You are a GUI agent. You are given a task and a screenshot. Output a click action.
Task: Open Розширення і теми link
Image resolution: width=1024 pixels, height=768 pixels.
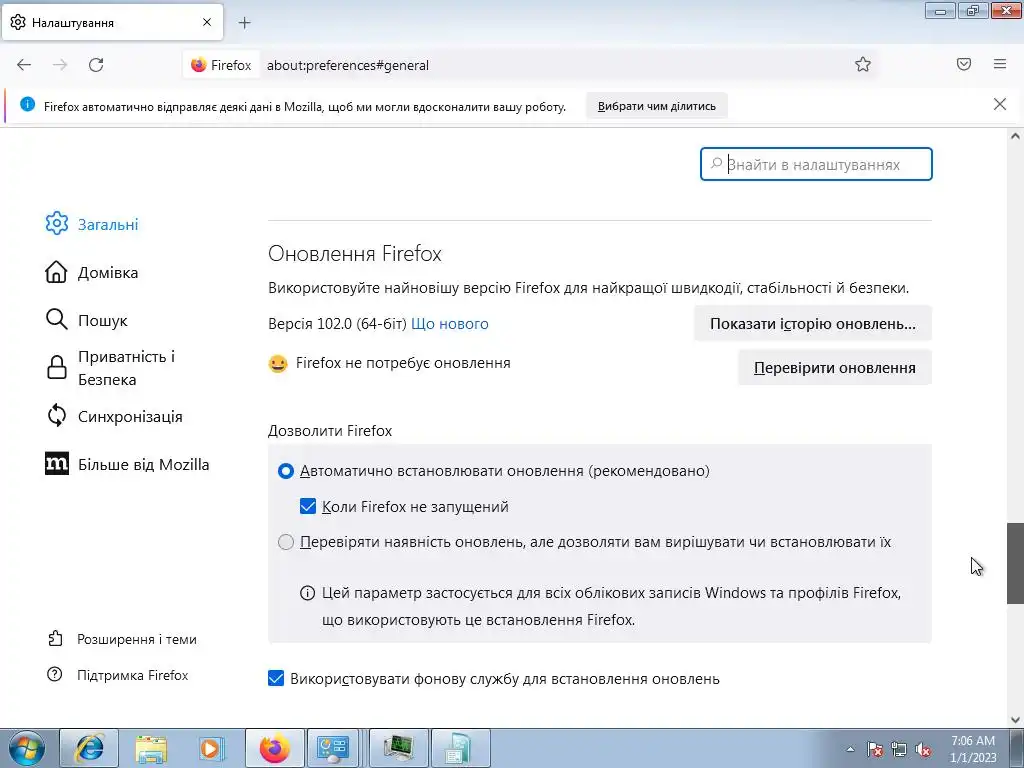pyautogui.click(x=122, y=639)
